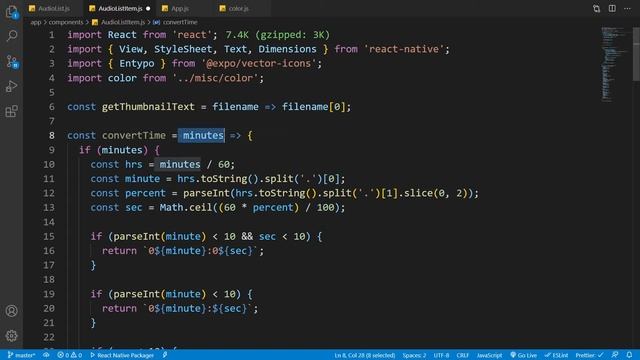Open the Extensions view

11,111
